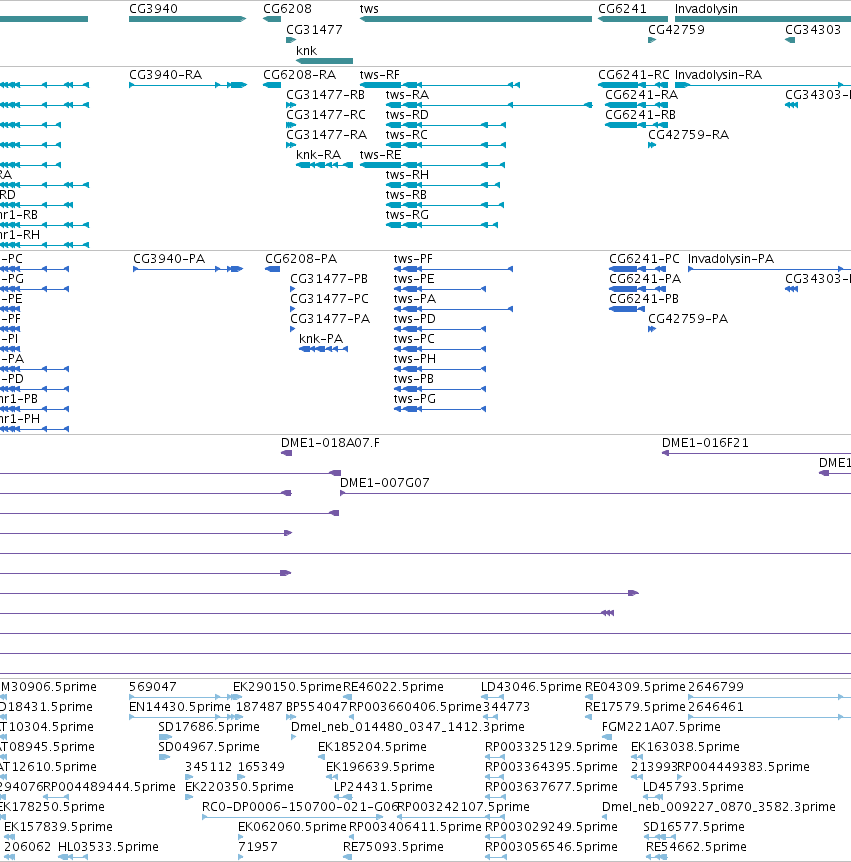
Task: Click transcript knk-RA
Action: point(324,165)
